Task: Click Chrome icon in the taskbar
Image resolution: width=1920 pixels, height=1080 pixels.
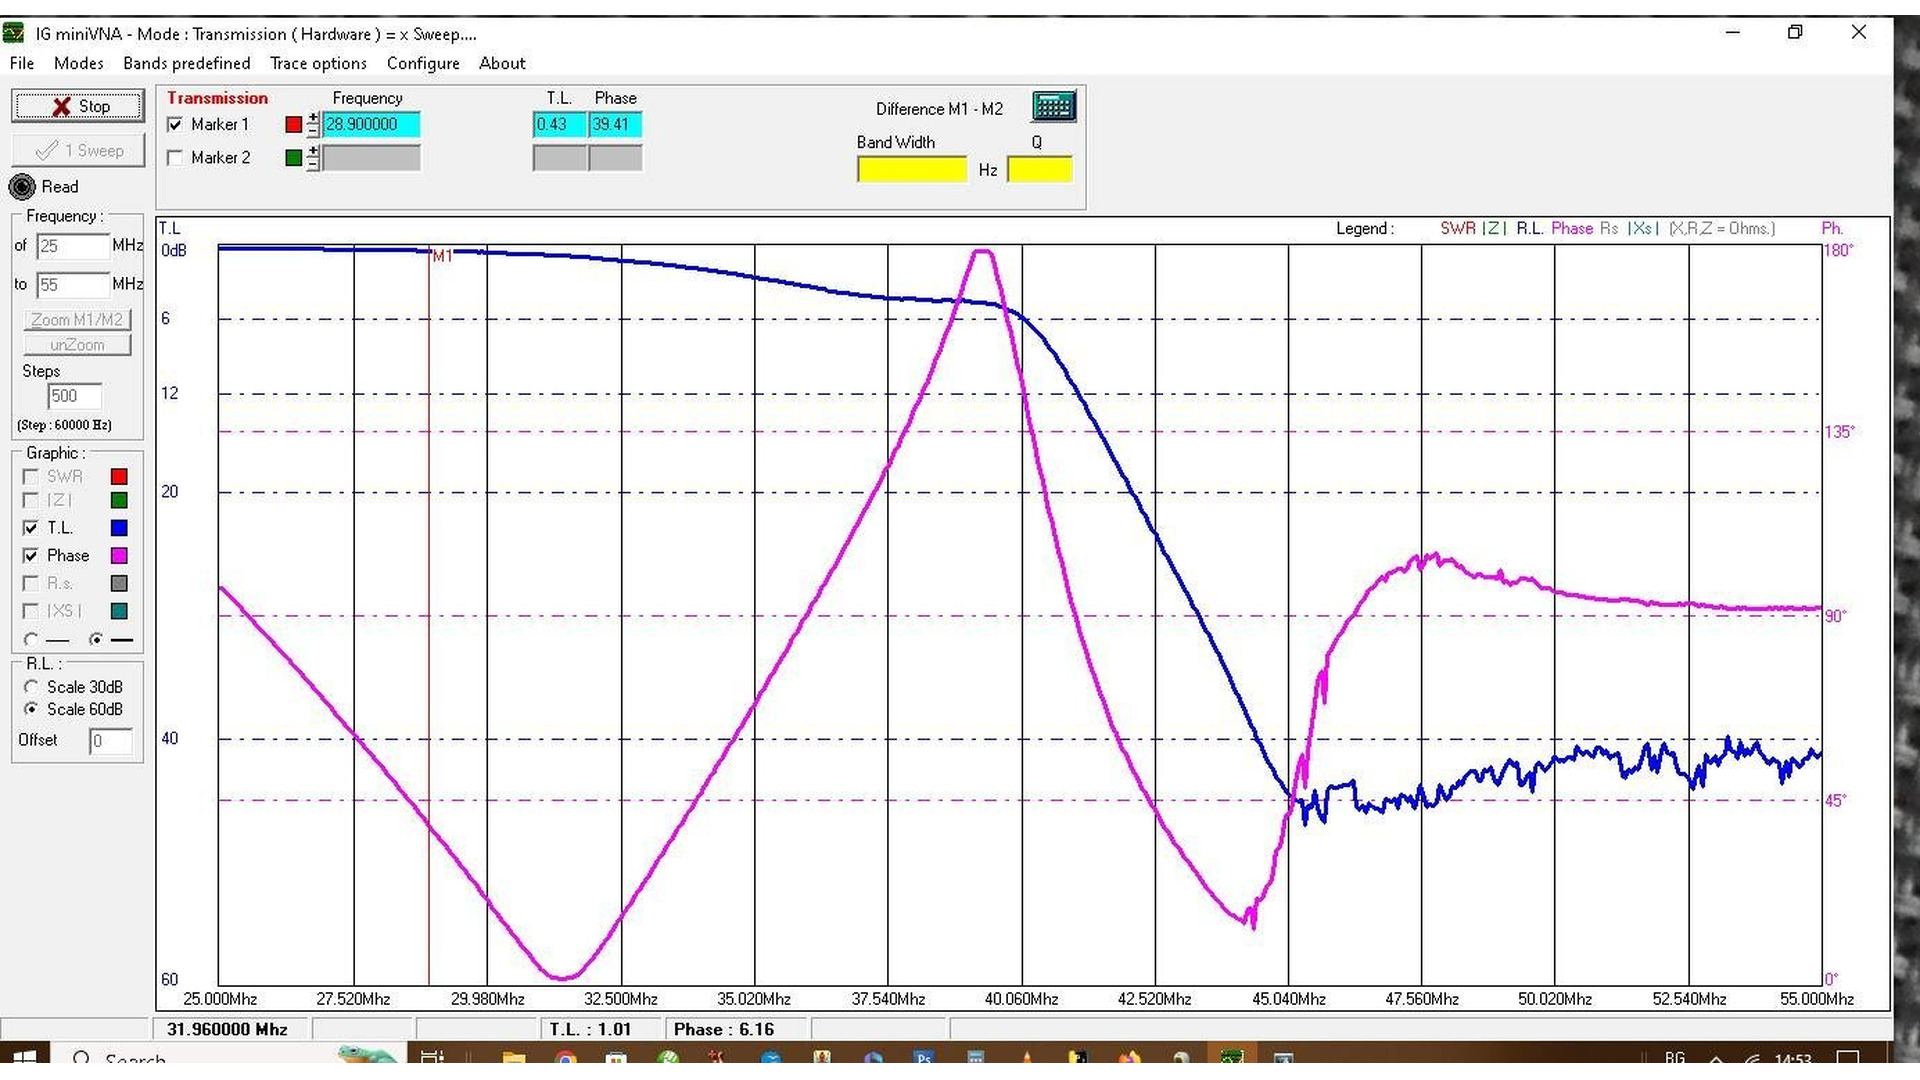Action: point(565,1058)
